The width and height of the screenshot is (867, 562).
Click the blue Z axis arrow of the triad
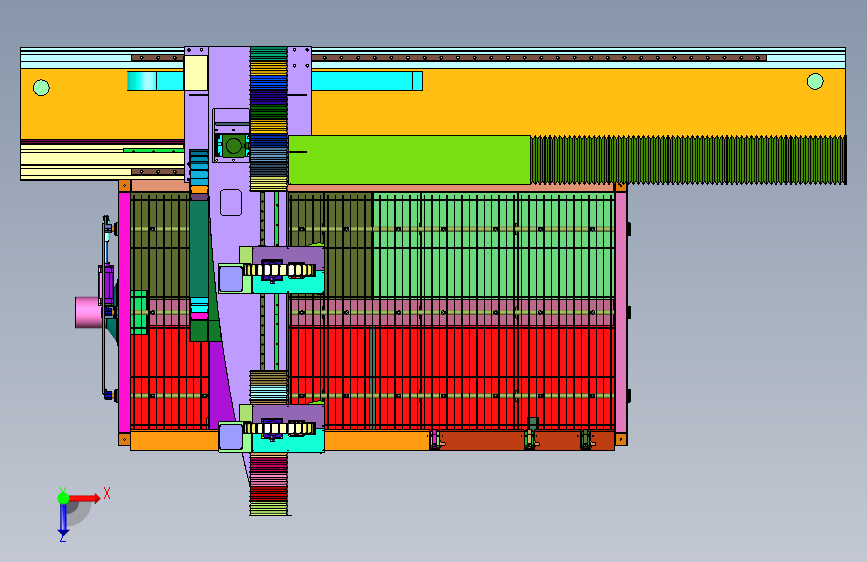[63, 520]
